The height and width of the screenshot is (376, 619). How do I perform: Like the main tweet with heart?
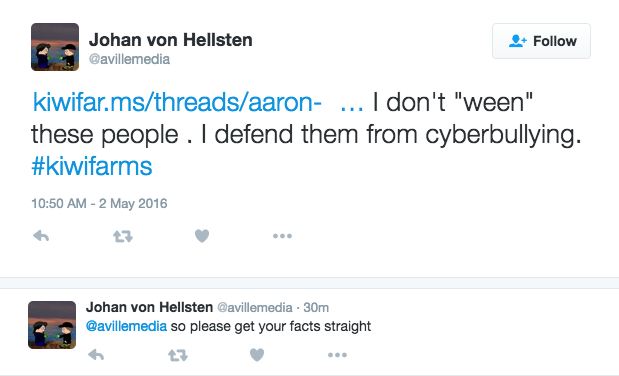point(202,236)
